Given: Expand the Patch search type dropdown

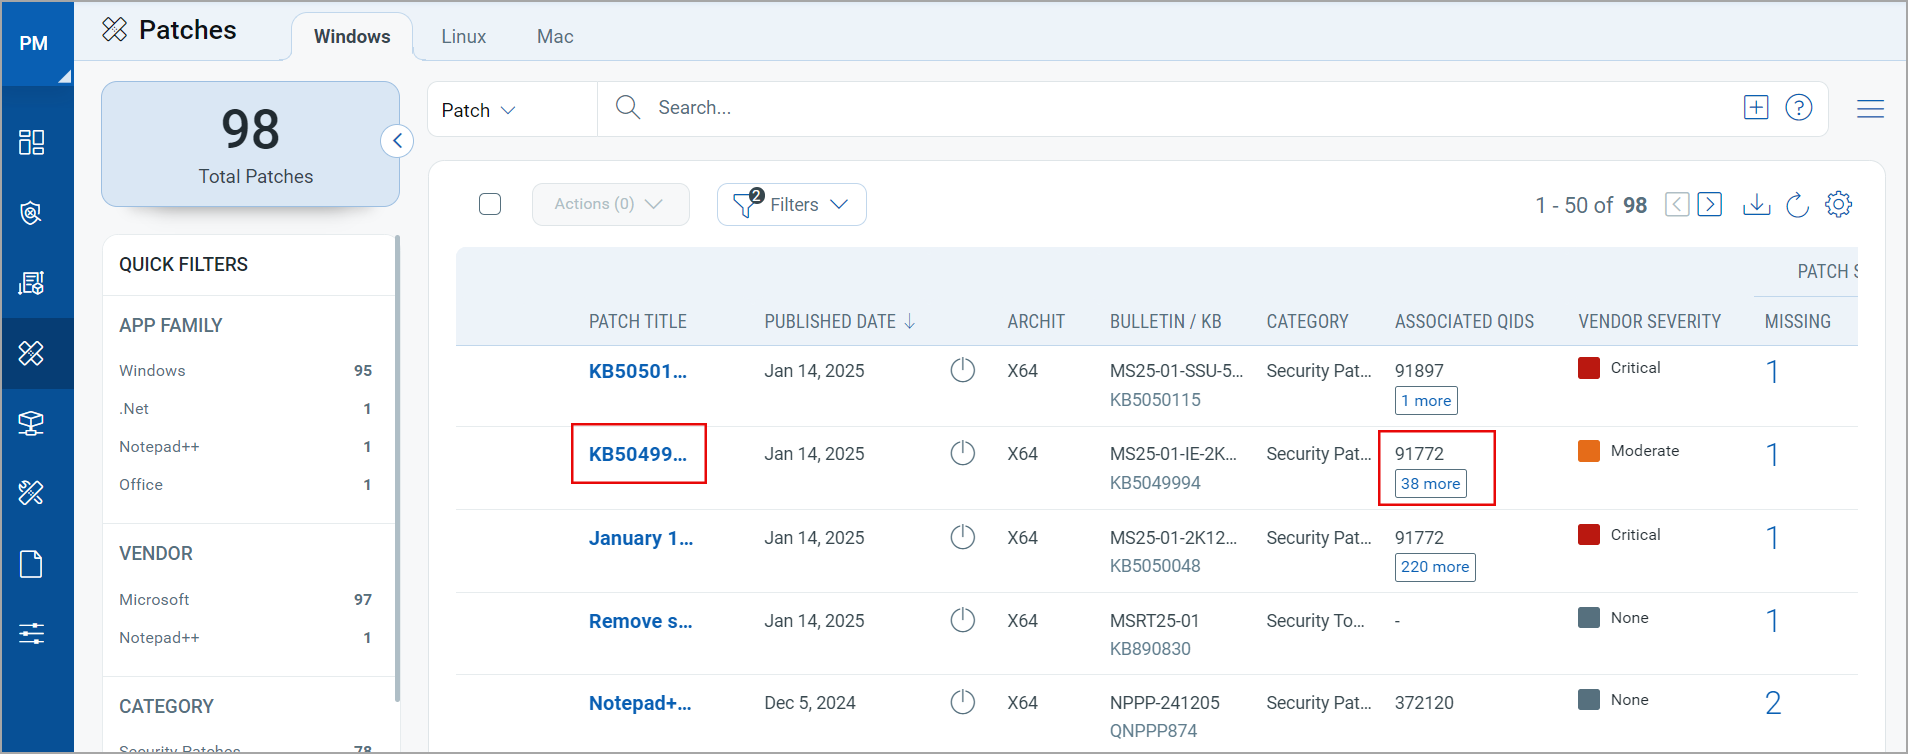Looking at the screenshot, I should point(479,110).
